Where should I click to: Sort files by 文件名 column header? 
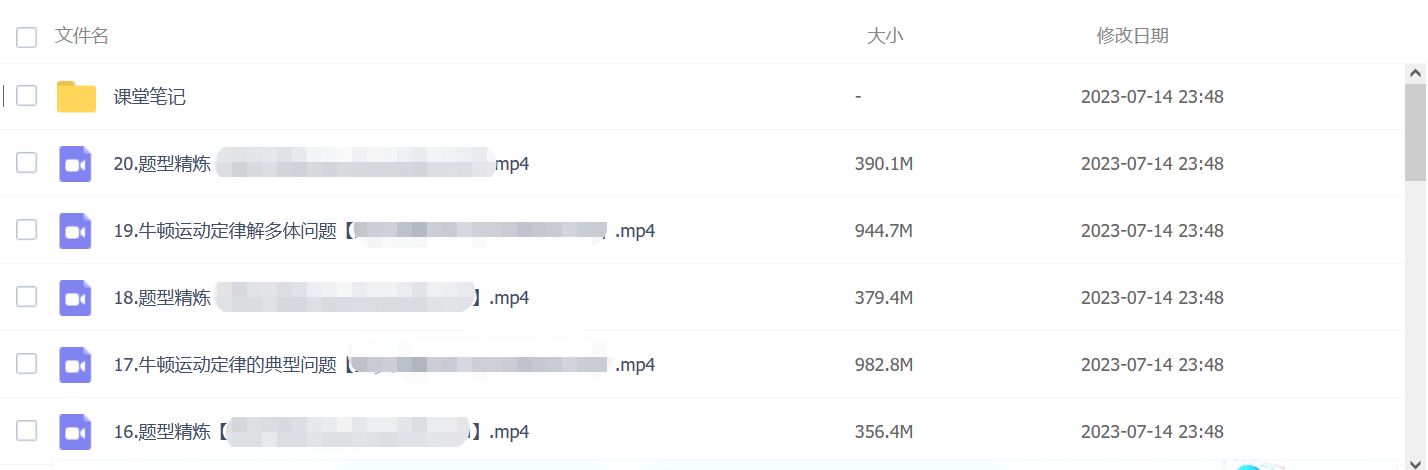coord(82,36)
